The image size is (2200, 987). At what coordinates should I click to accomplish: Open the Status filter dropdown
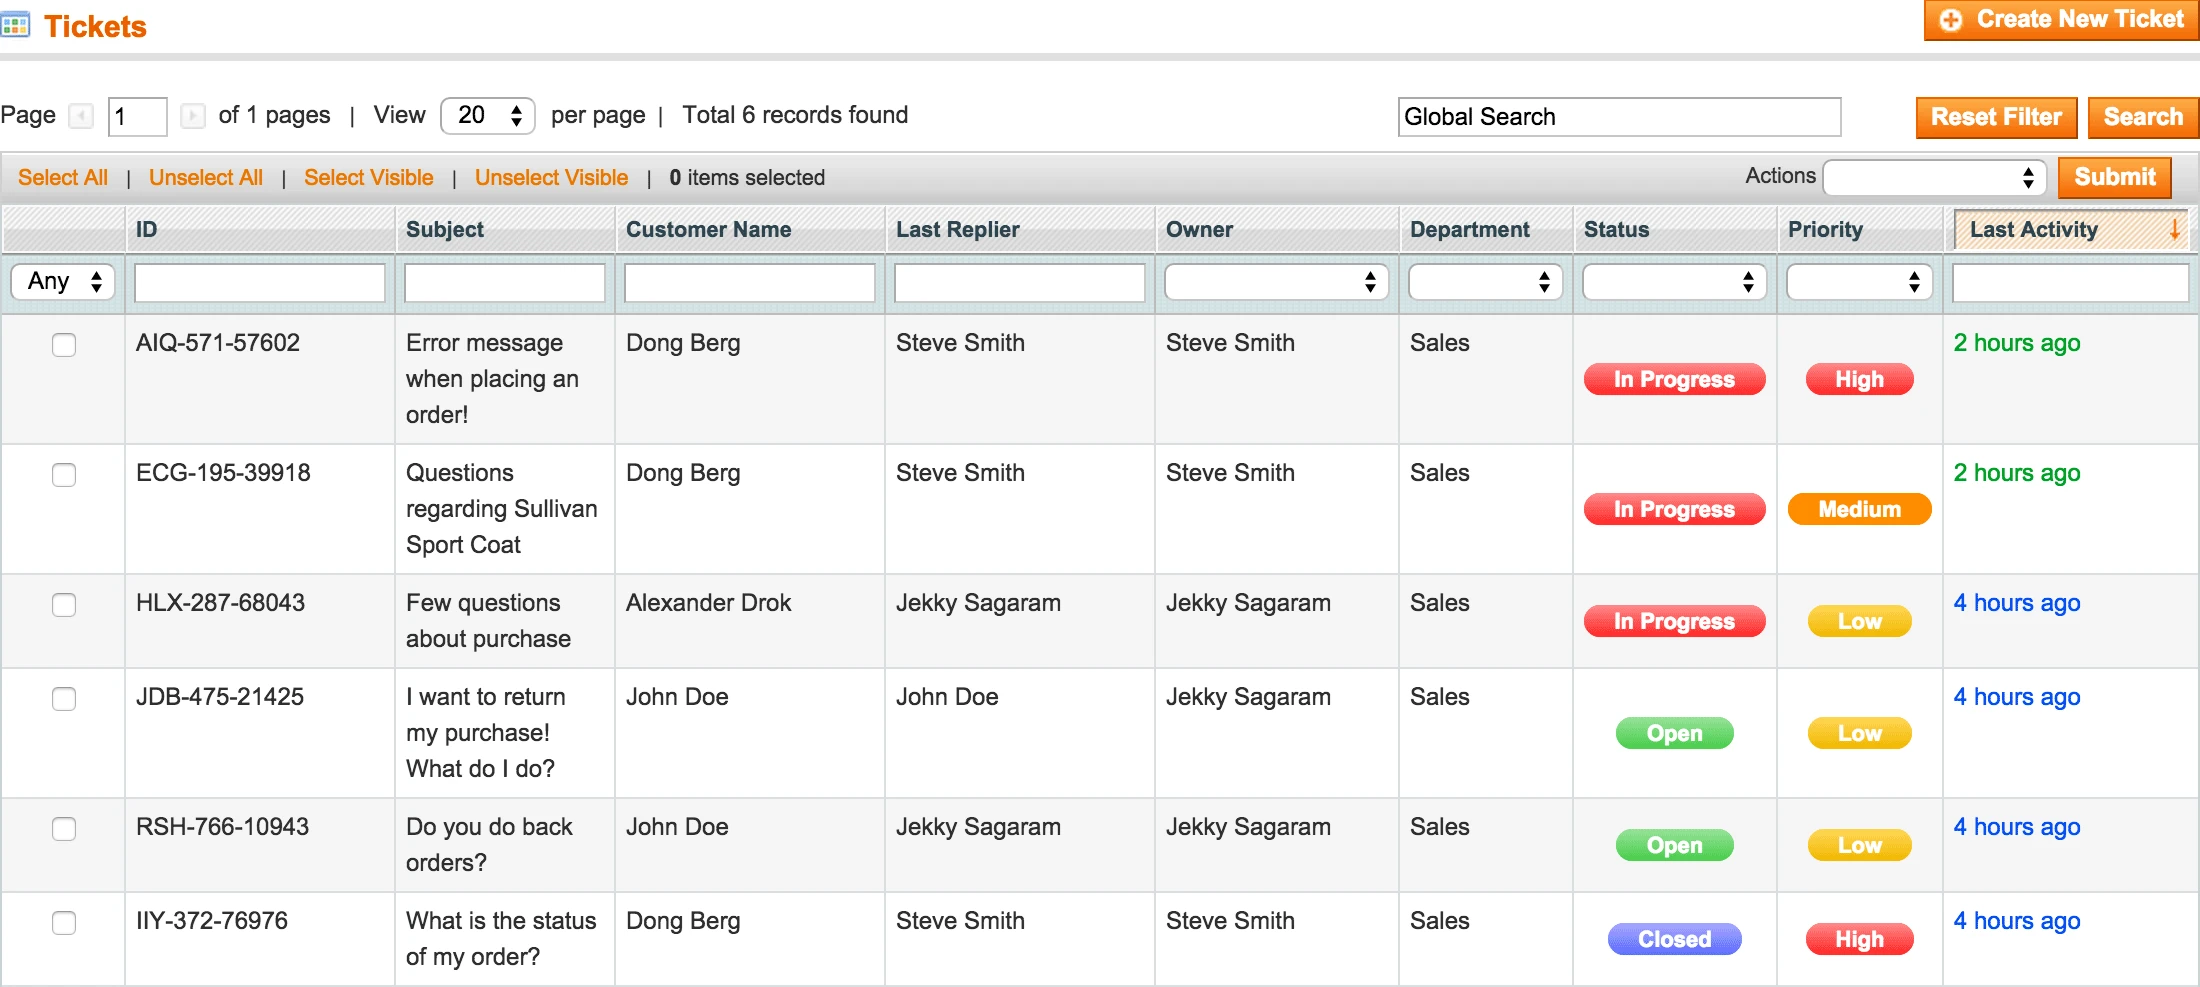click(1673, 281)
